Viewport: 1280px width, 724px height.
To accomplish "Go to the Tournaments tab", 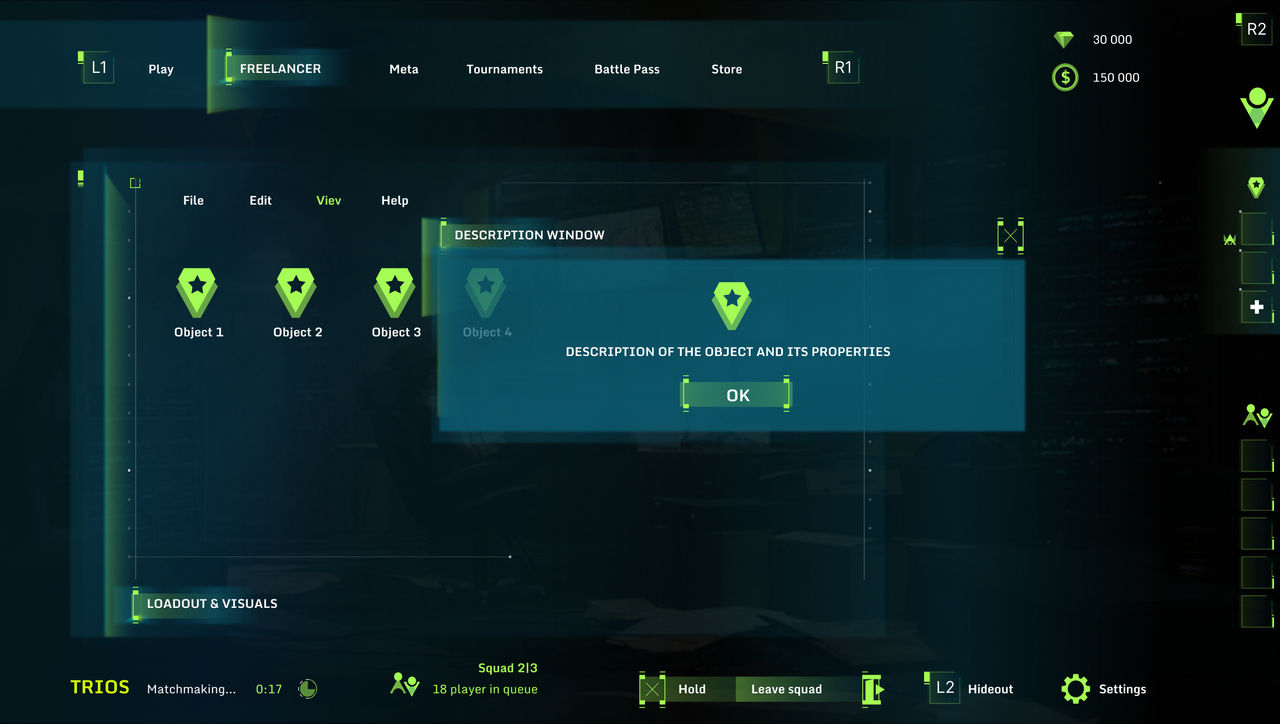I will (505, 69).
